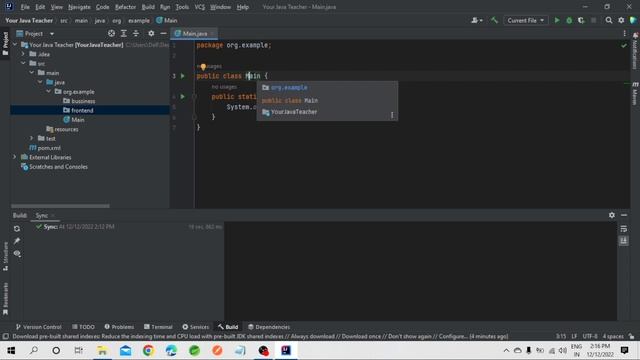640x360 pixels.
Task: Open the Refactor menu
Action: click(125, 7)
